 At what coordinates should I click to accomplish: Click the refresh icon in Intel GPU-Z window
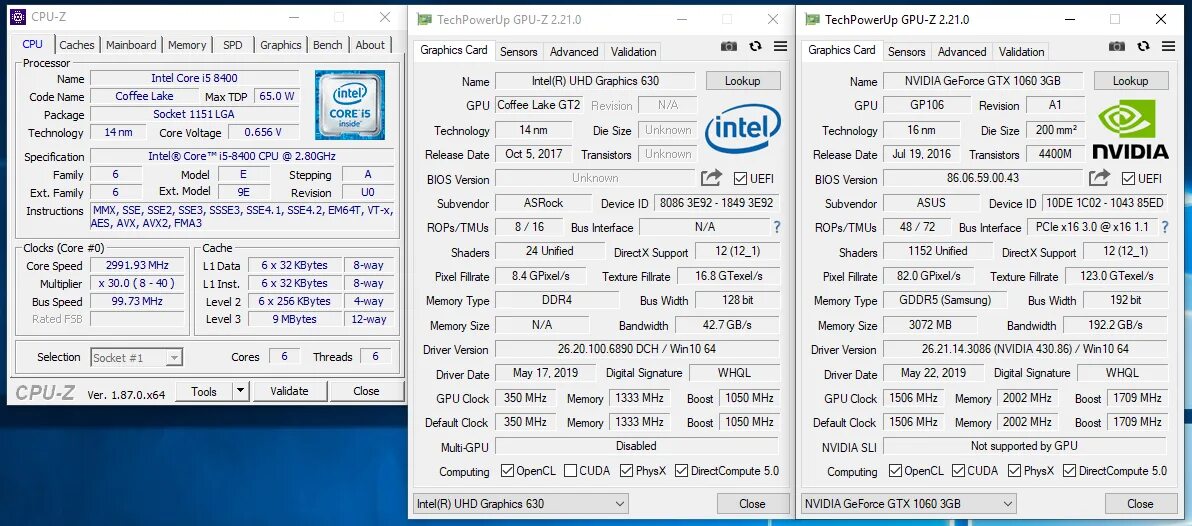(x=755, y=46)
